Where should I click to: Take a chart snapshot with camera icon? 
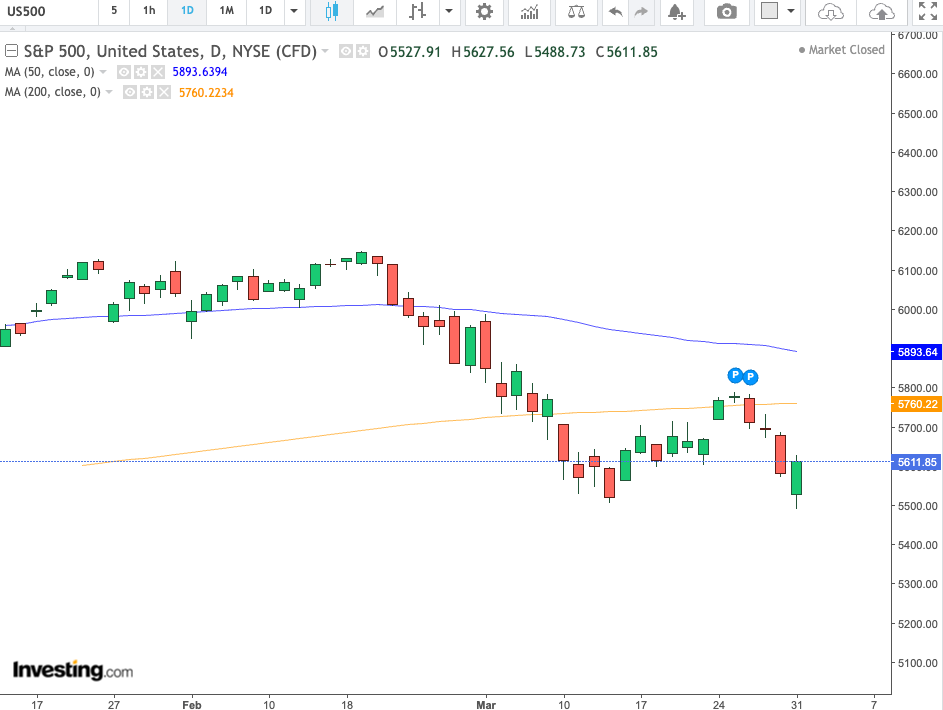coord(726,13)
